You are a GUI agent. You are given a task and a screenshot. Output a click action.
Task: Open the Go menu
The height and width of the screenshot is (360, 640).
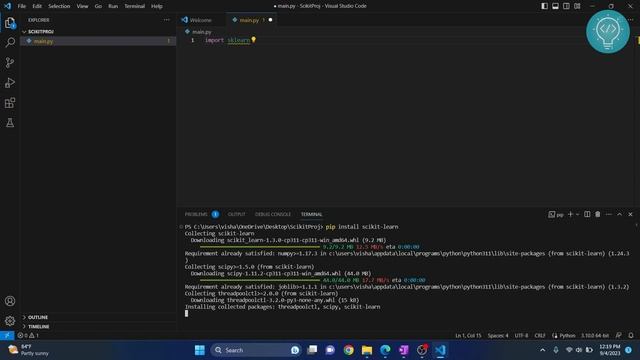pos(98,6)
